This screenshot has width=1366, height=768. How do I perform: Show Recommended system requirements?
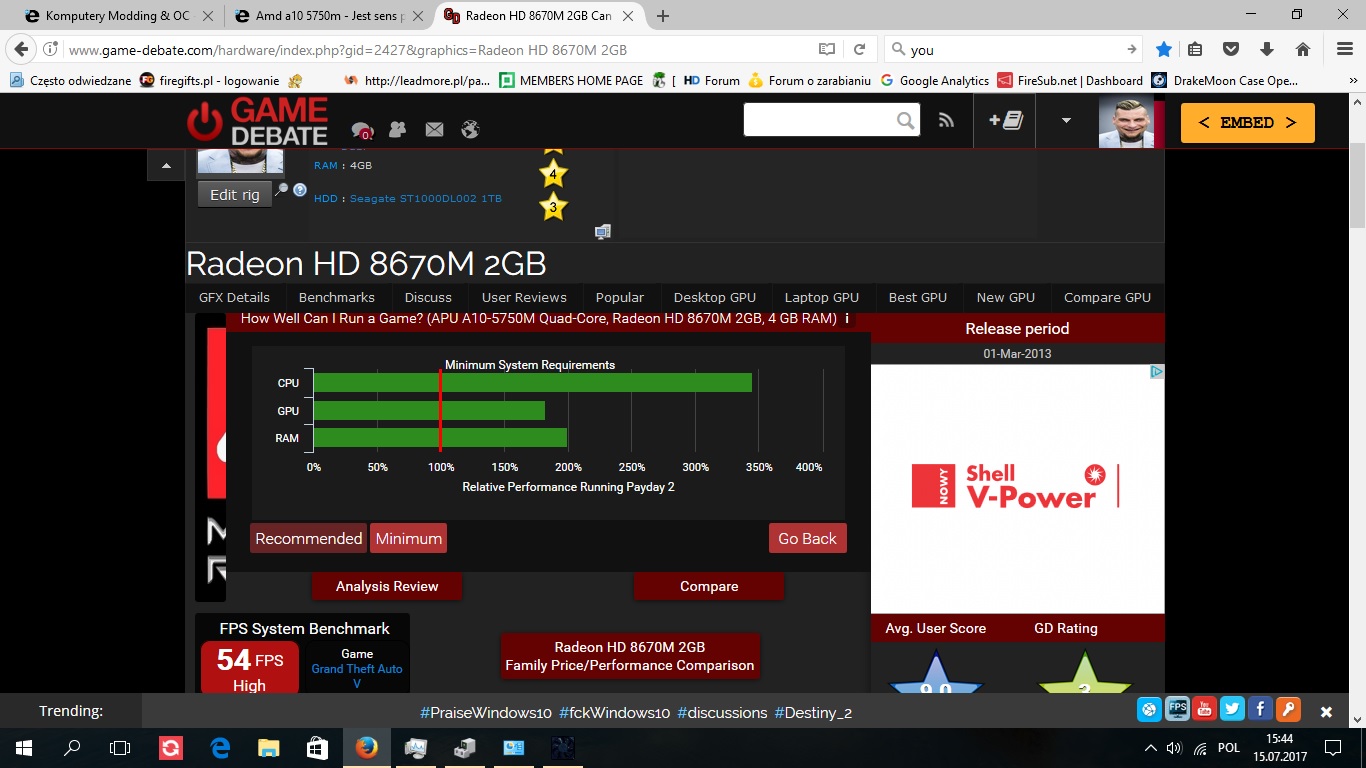308,538
